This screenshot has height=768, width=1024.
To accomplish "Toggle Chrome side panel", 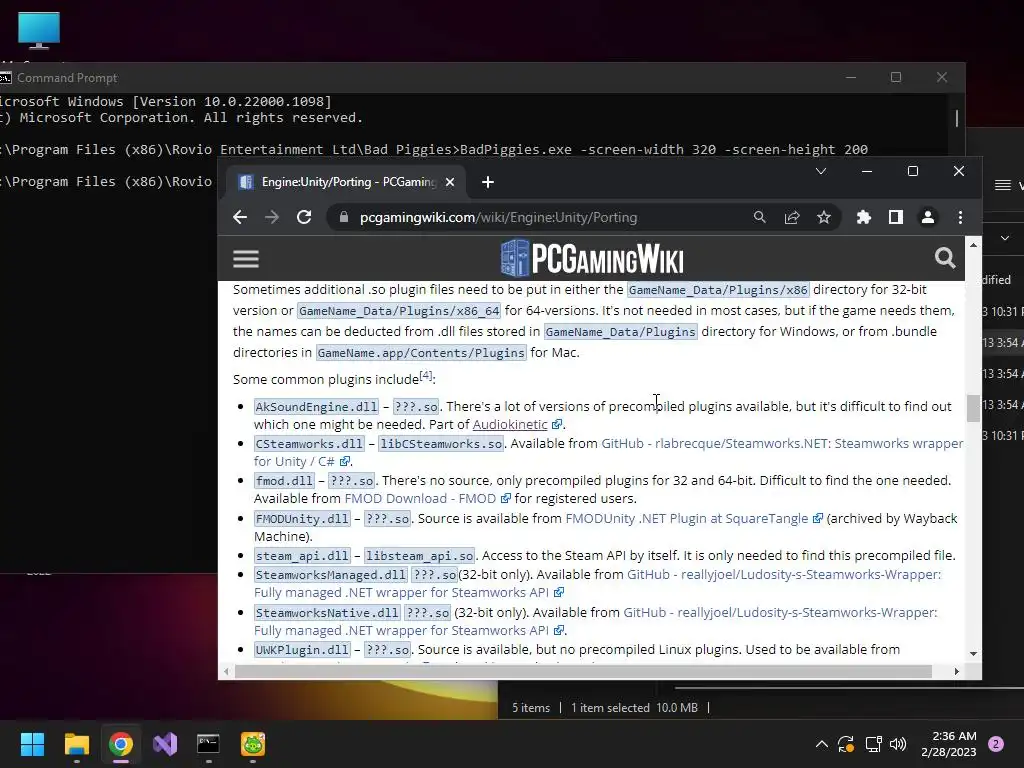I will 895,217.
